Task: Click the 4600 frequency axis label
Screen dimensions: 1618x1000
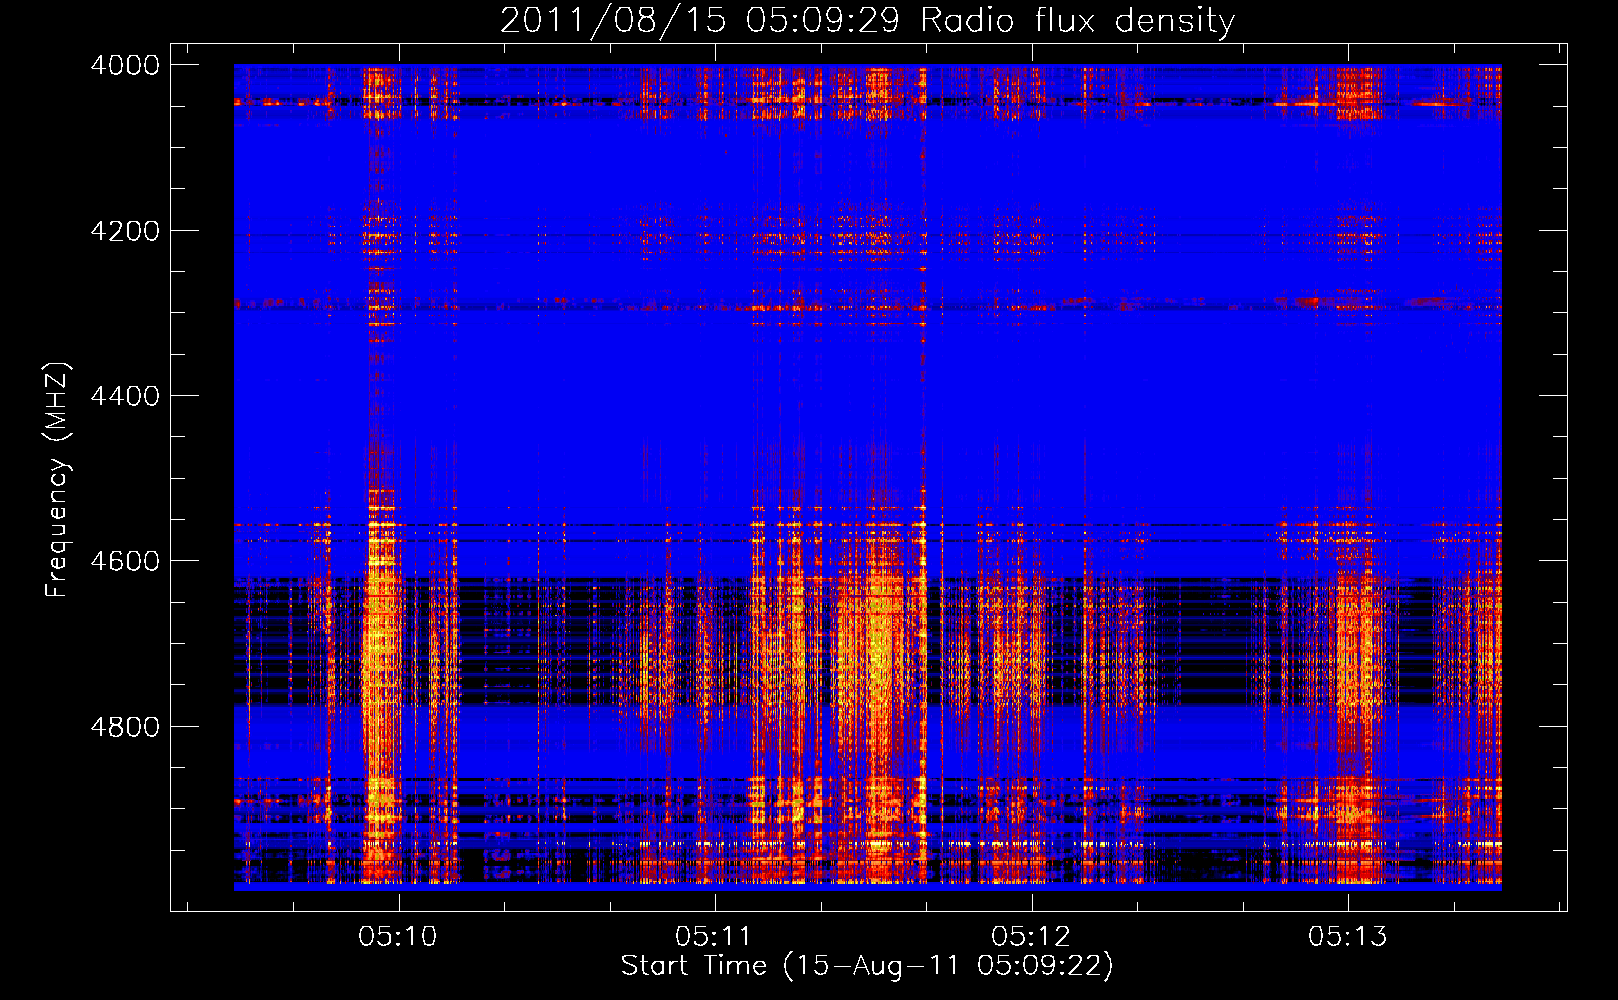Action: (x=125, y=561)
